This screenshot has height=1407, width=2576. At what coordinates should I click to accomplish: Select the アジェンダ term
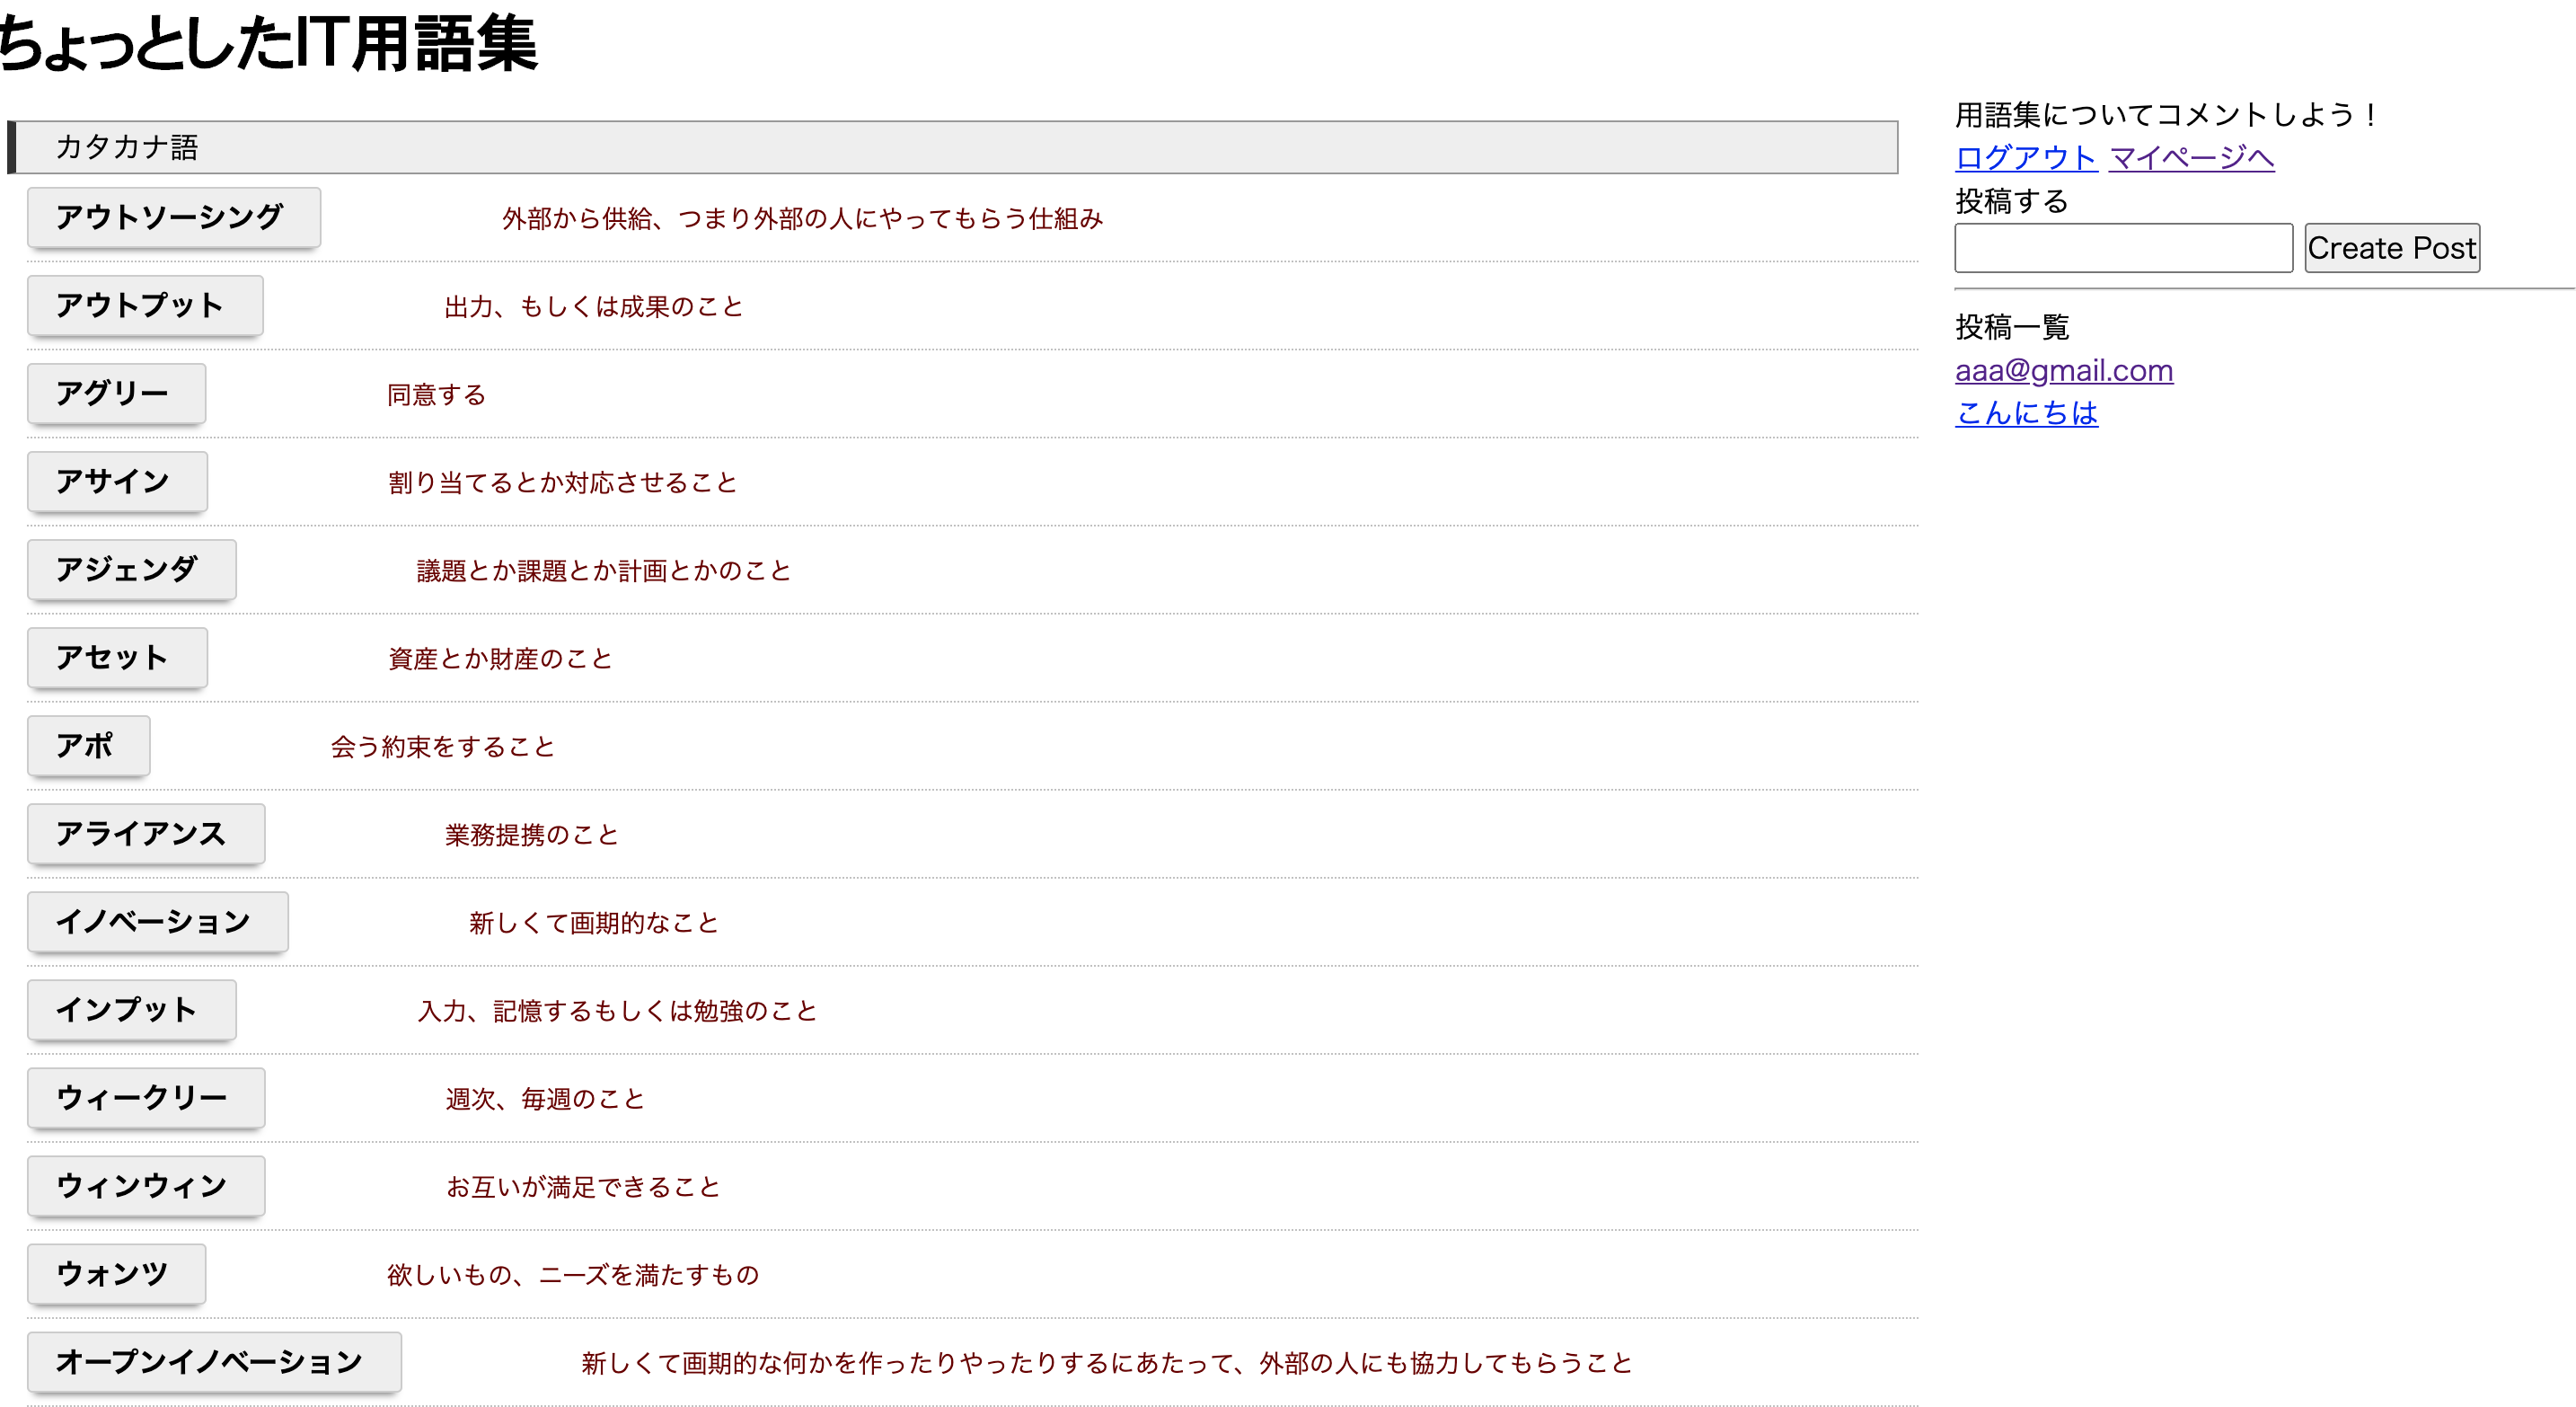click(130, 570)
